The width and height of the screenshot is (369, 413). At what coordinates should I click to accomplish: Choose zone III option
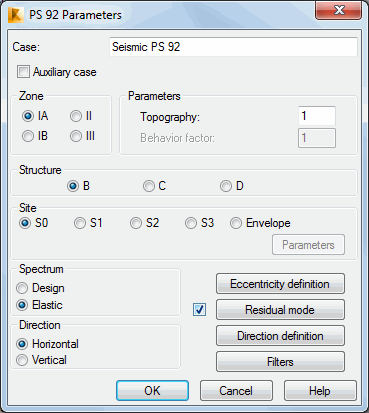76,136
